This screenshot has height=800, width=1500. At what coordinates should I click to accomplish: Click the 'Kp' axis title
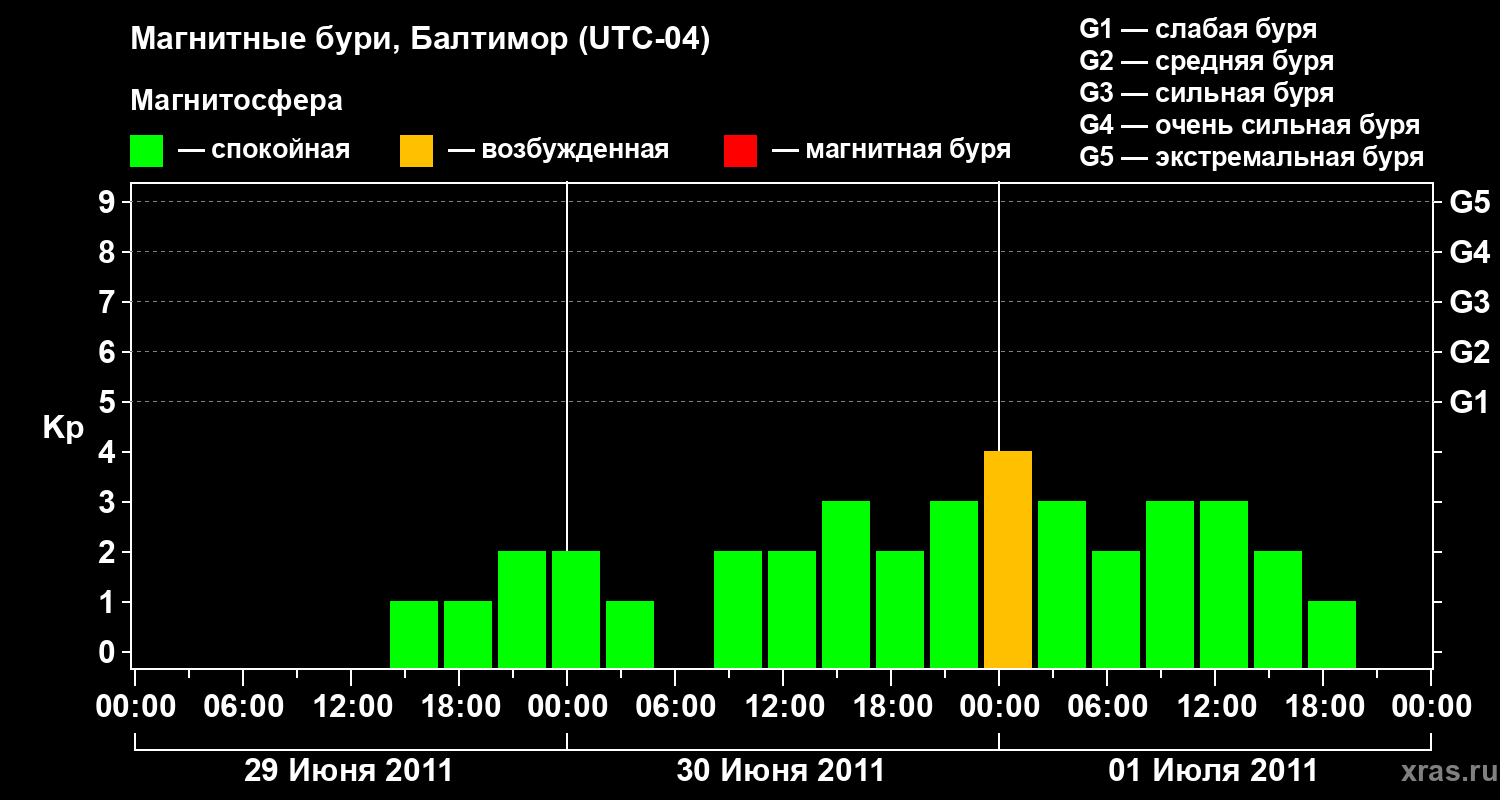tap(63, 429)
